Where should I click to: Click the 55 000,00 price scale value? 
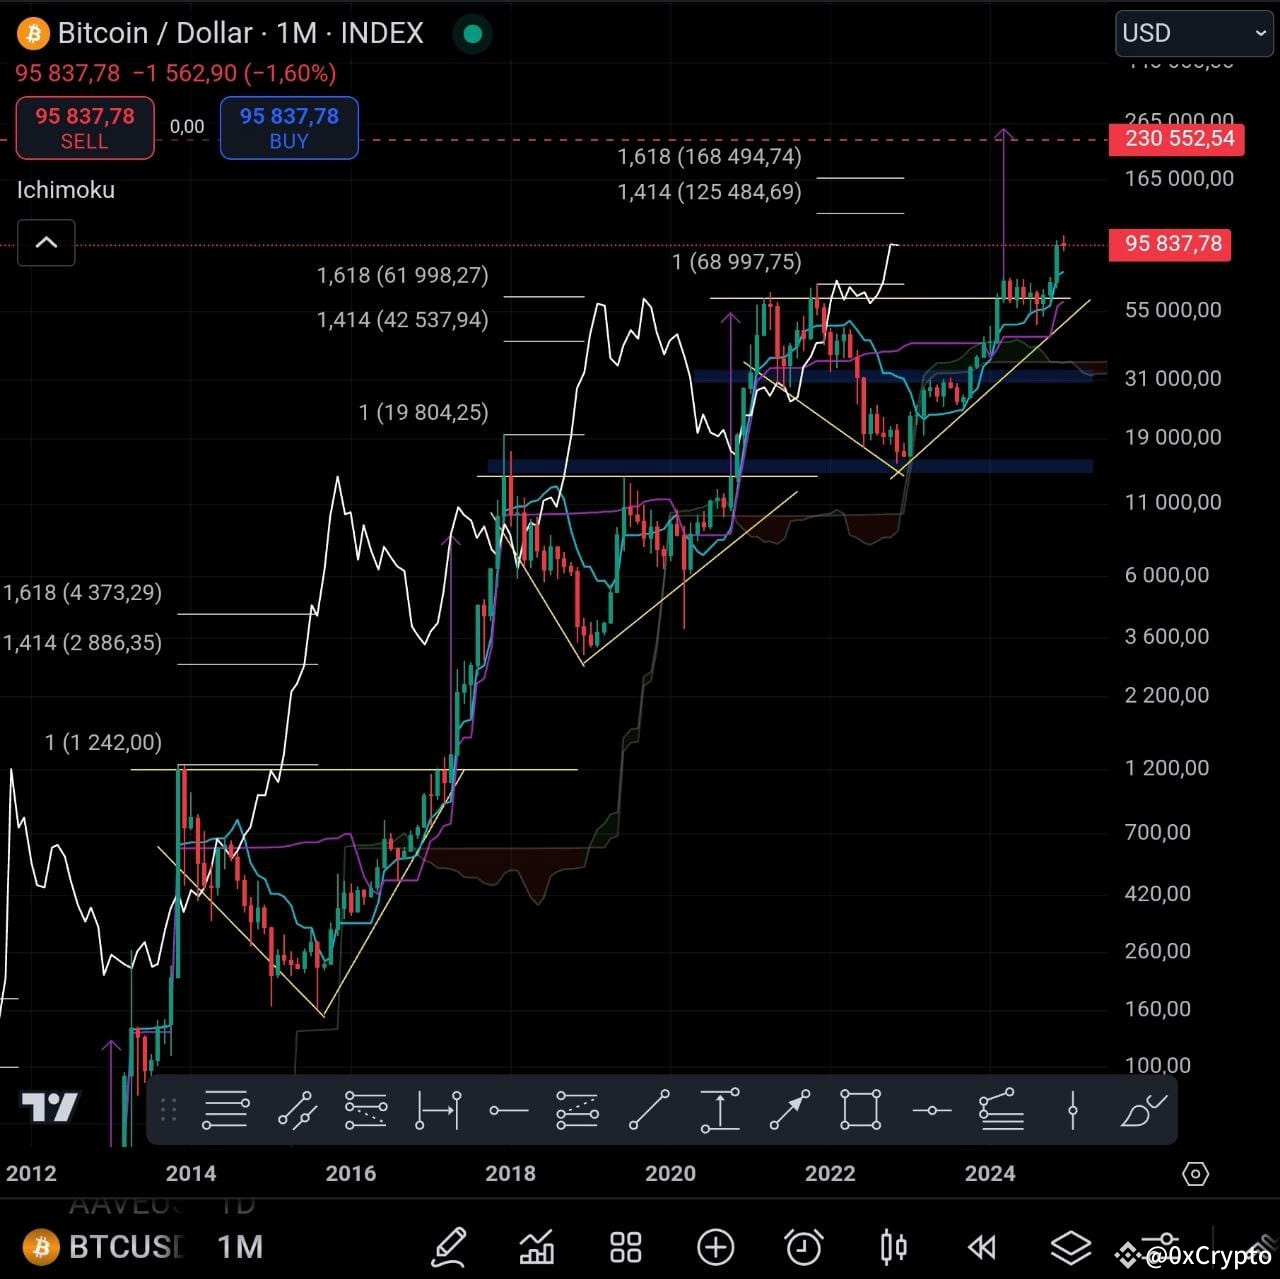tap(1173, 310)
